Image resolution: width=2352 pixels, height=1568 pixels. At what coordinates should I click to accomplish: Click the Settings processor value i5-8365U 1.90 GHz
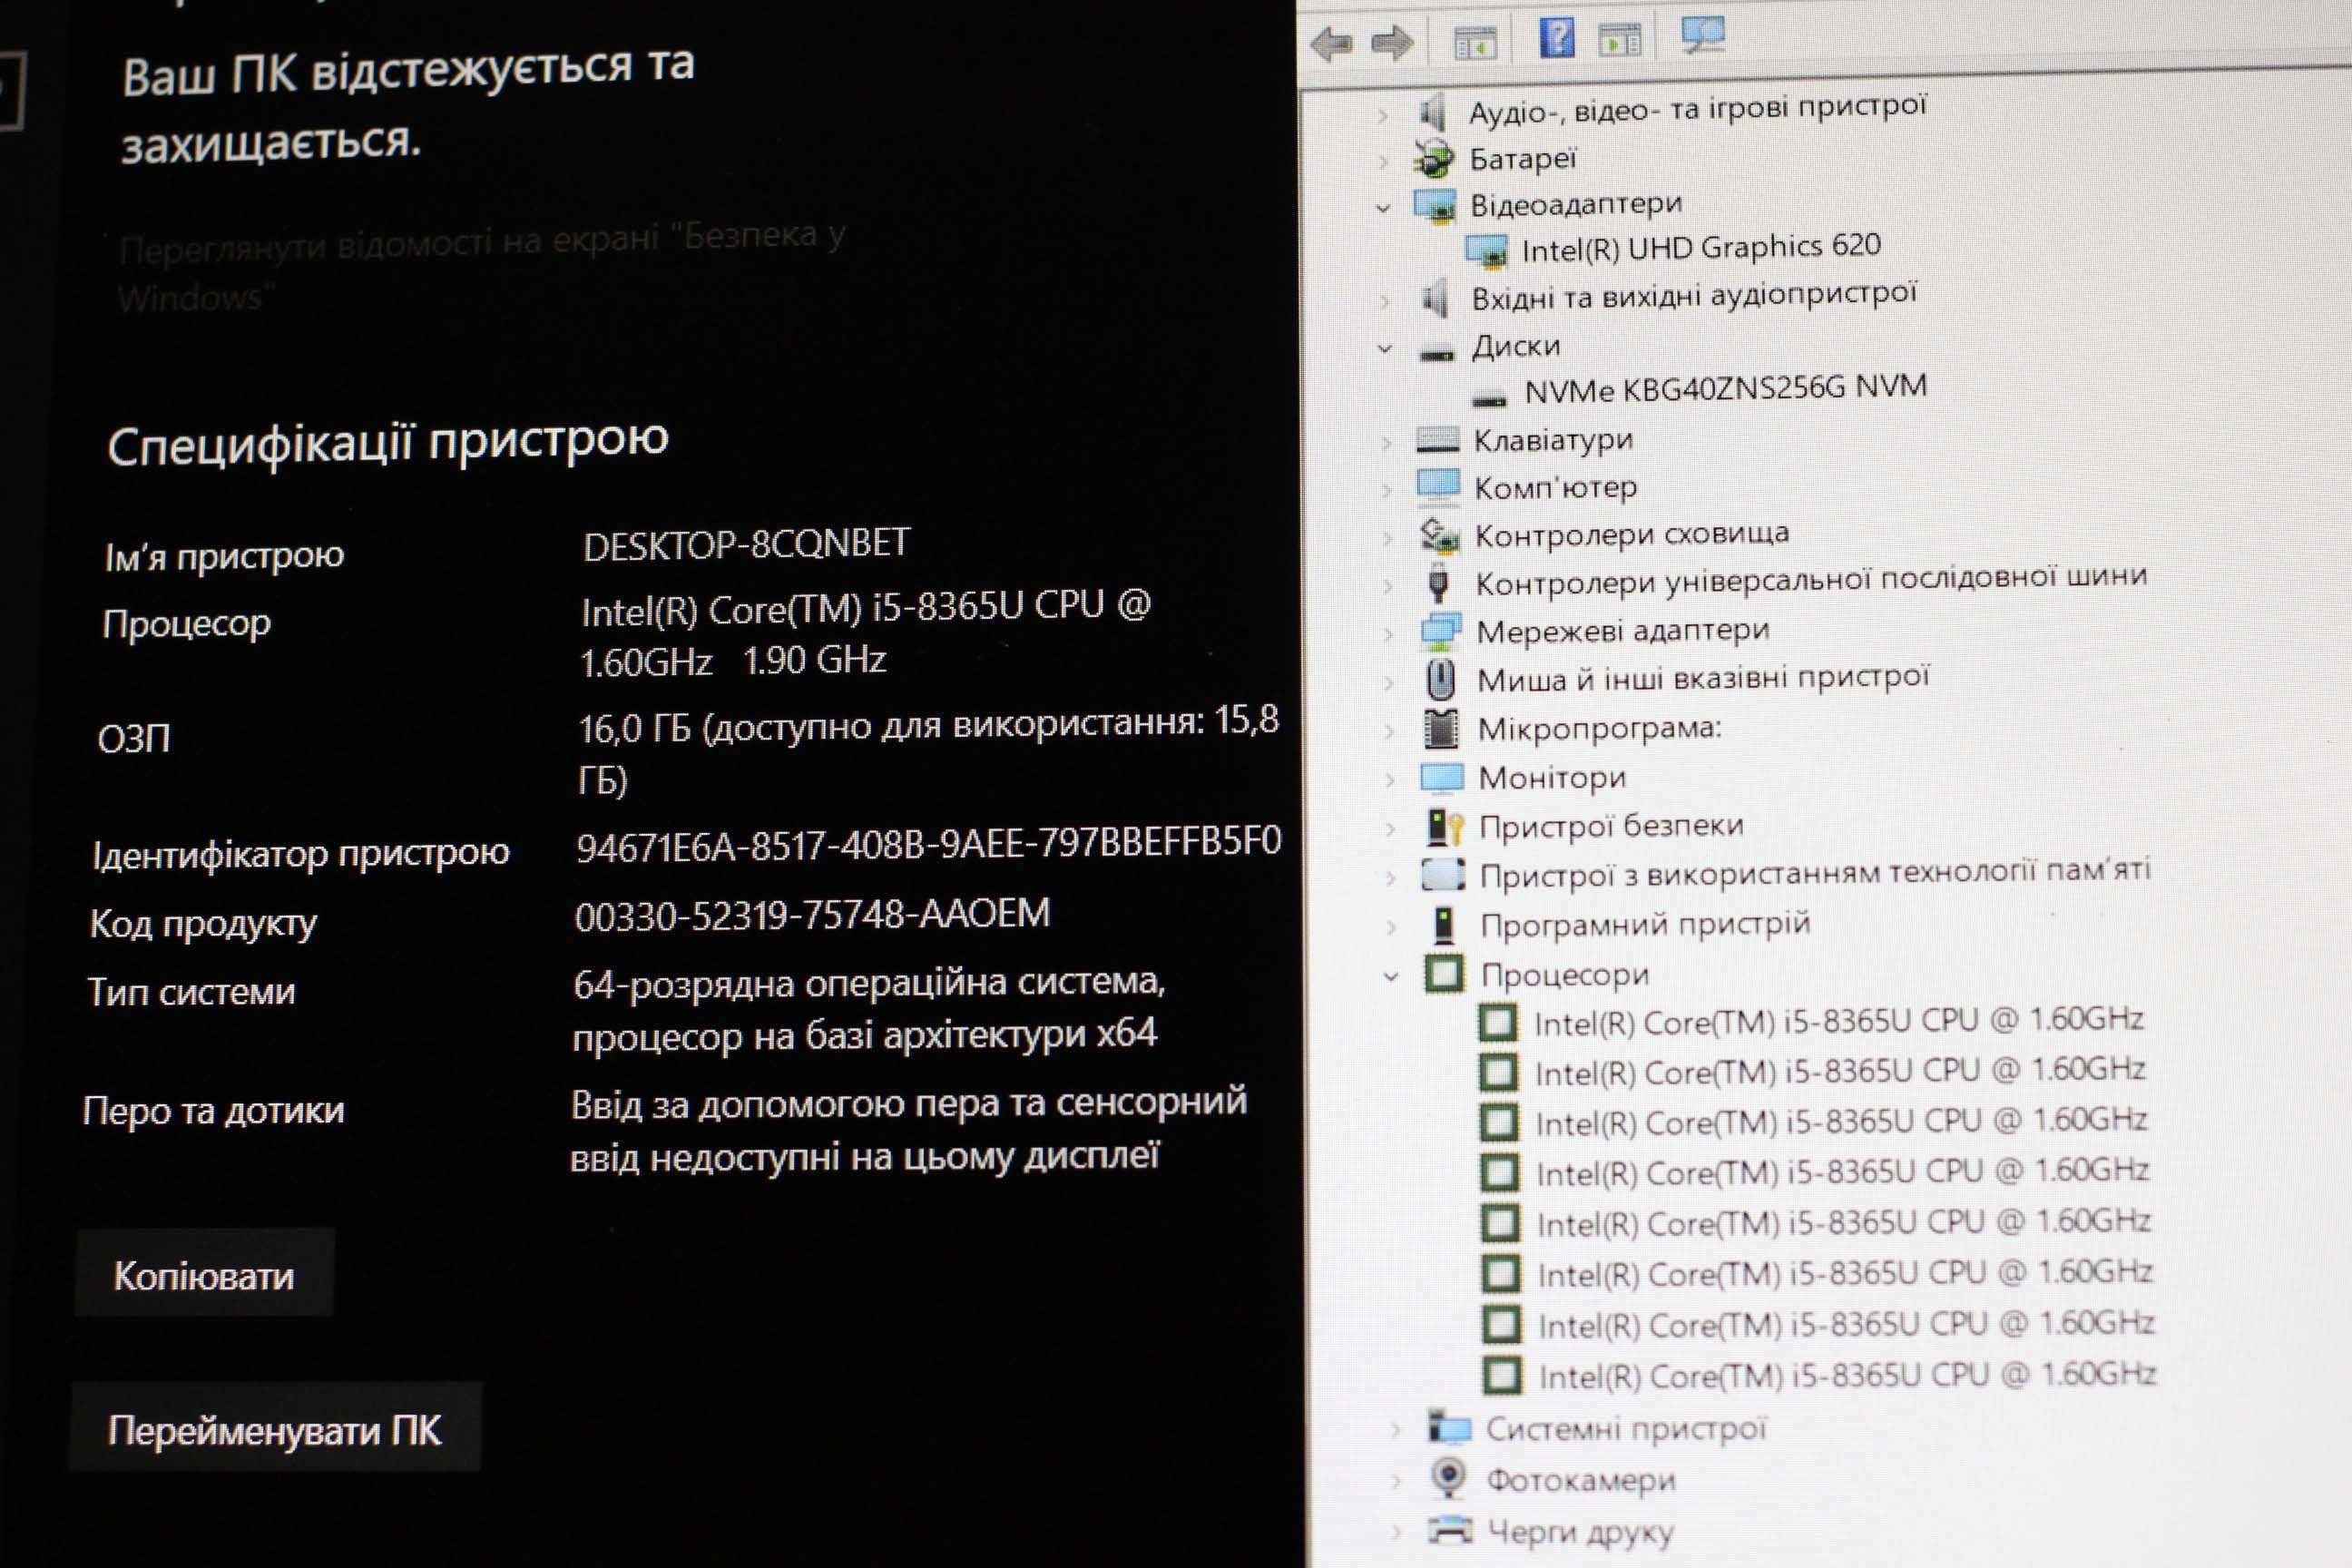click(866, 634)
